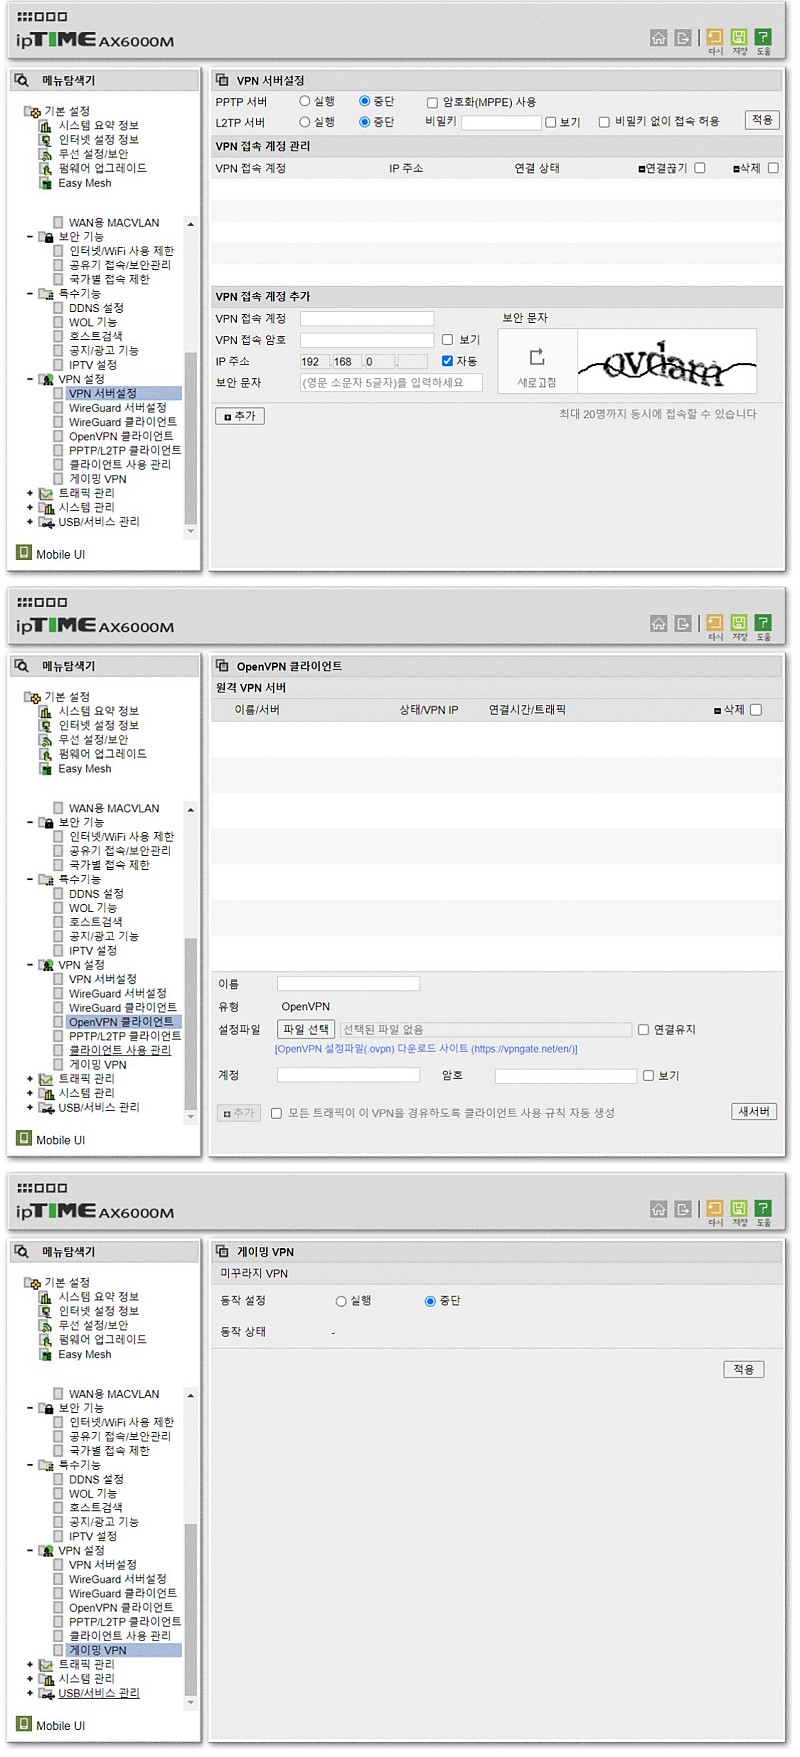Click logout icon above OpenVPN 클라이언트 page
Screen dimensions: 800x1757
[683, 624]
